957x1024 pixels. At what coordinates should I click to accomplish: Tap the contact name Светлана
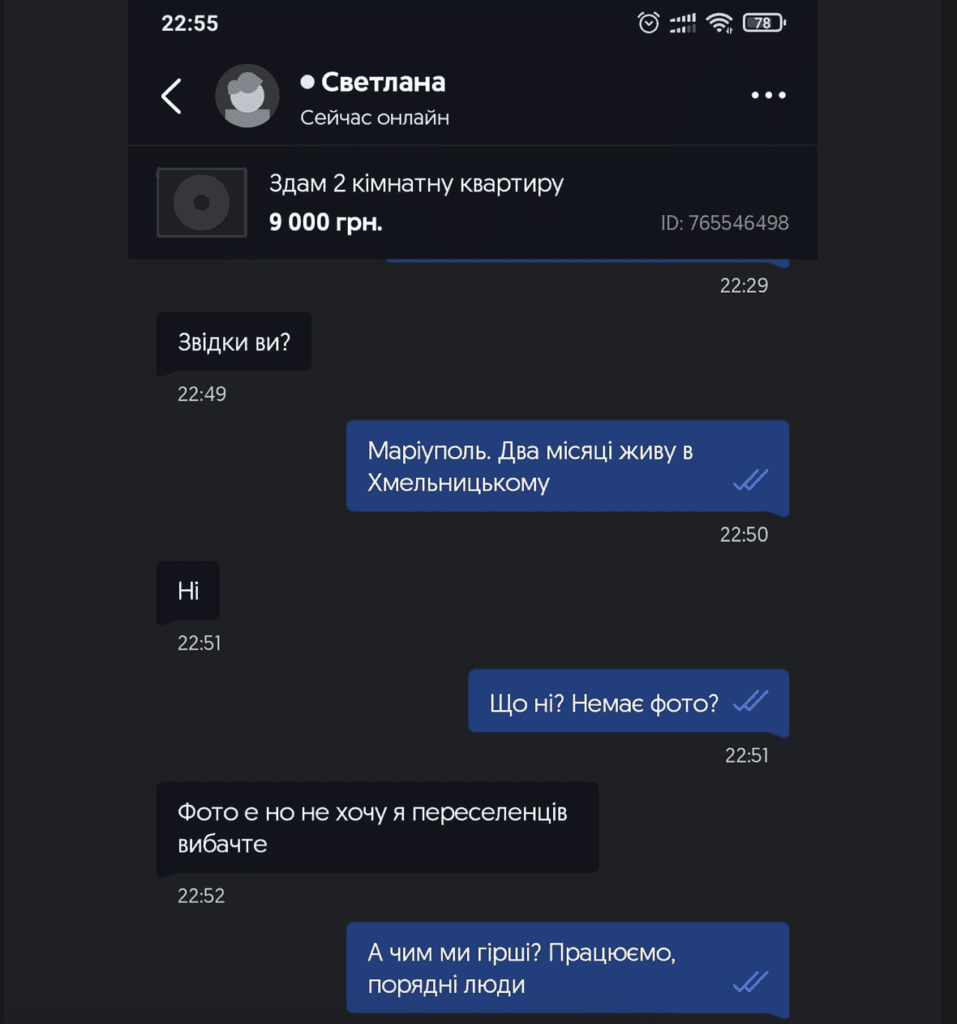[383, 82]
